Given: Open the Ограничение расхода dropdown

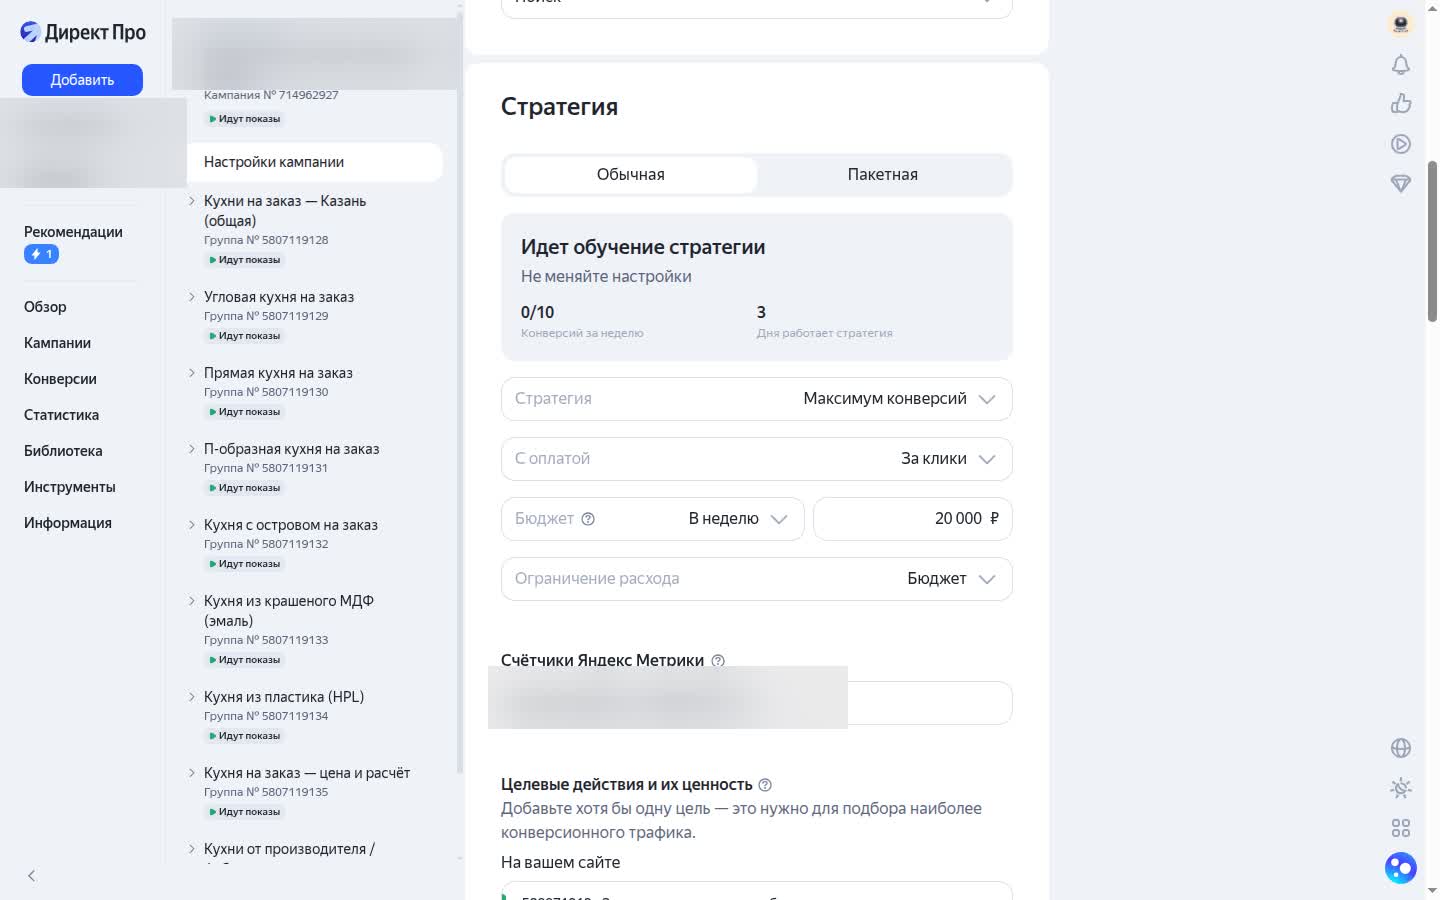Looking at the screenshot, I should 757,579.
